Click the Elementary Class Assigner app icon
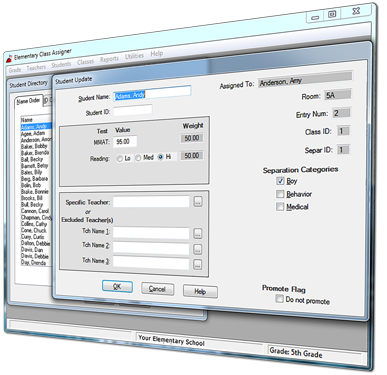 (9, 59)
